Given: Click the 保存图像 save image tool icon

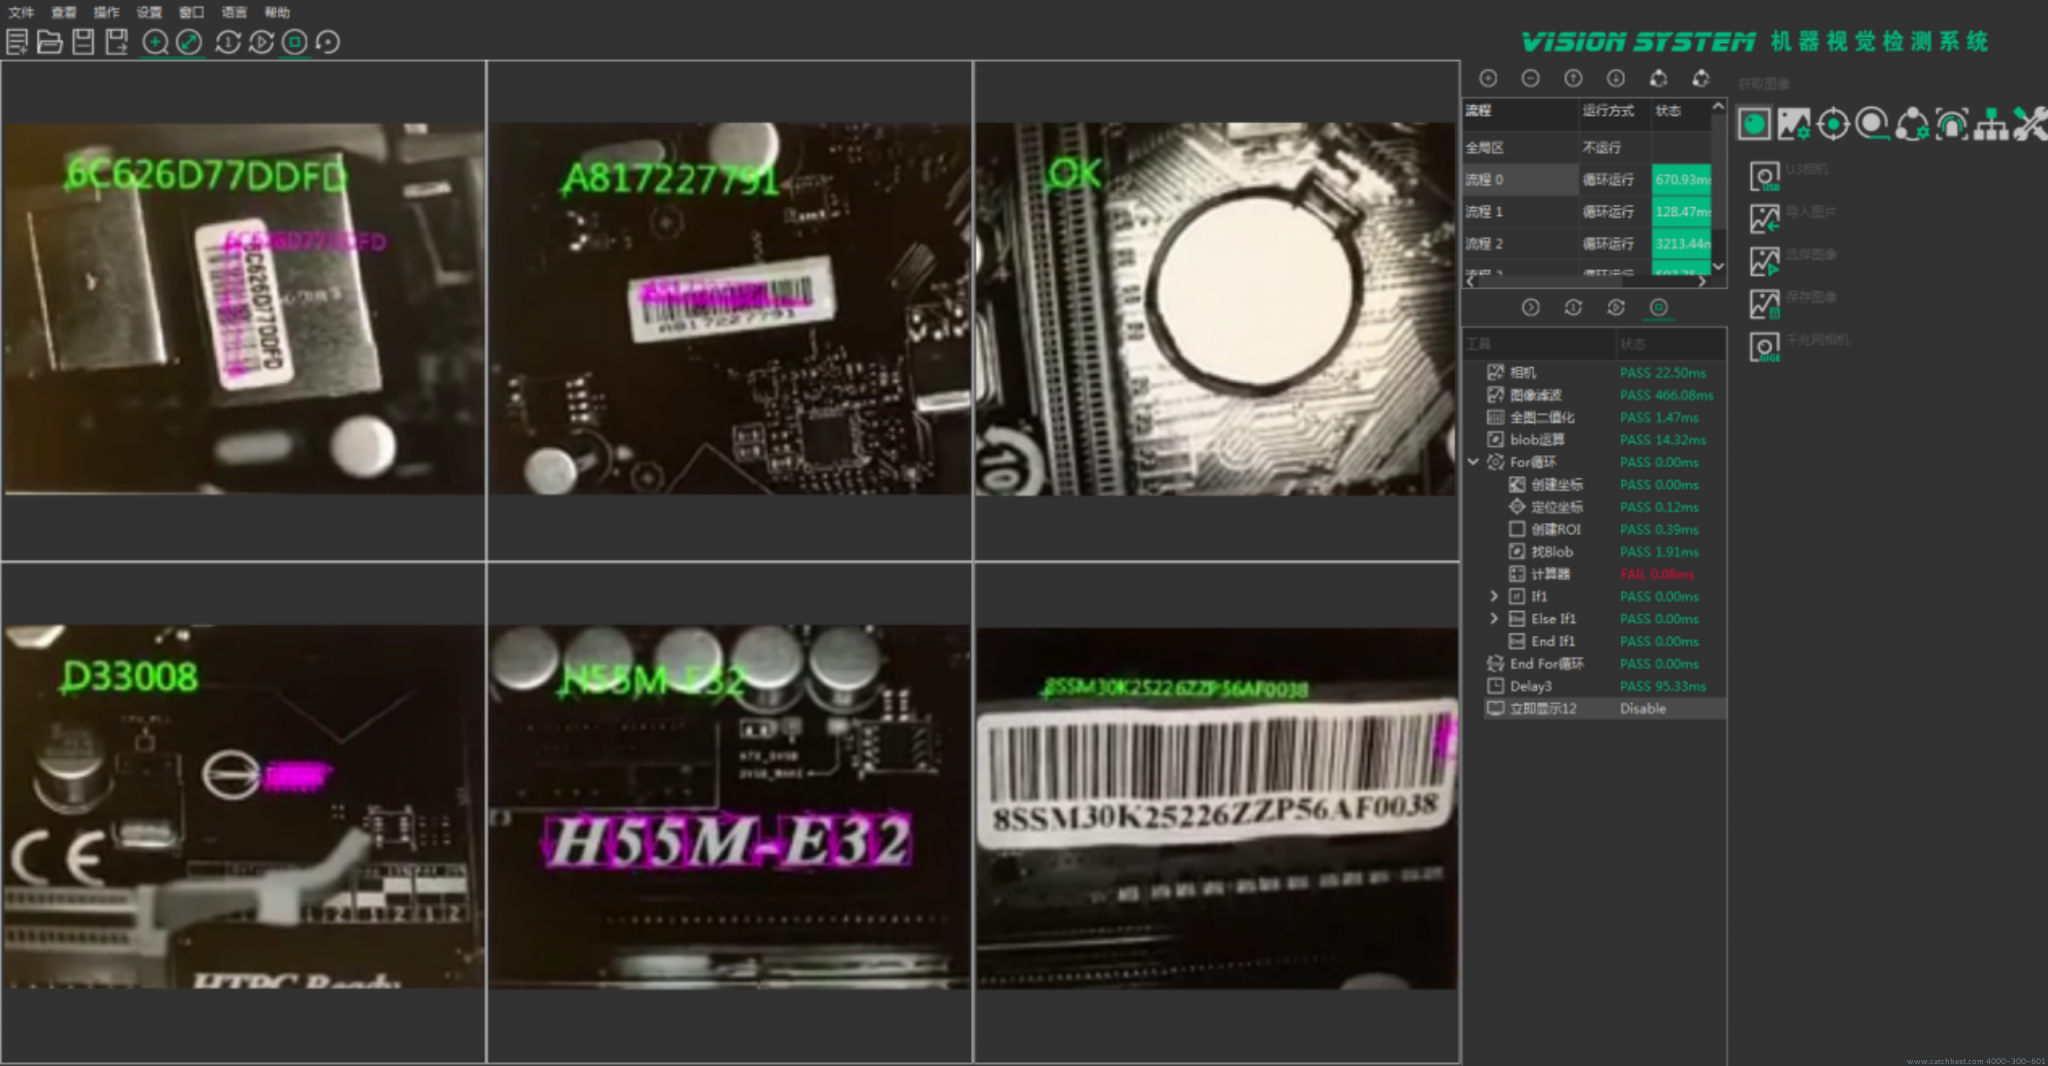Looking at the screenshot, I should pos(1765,304).
